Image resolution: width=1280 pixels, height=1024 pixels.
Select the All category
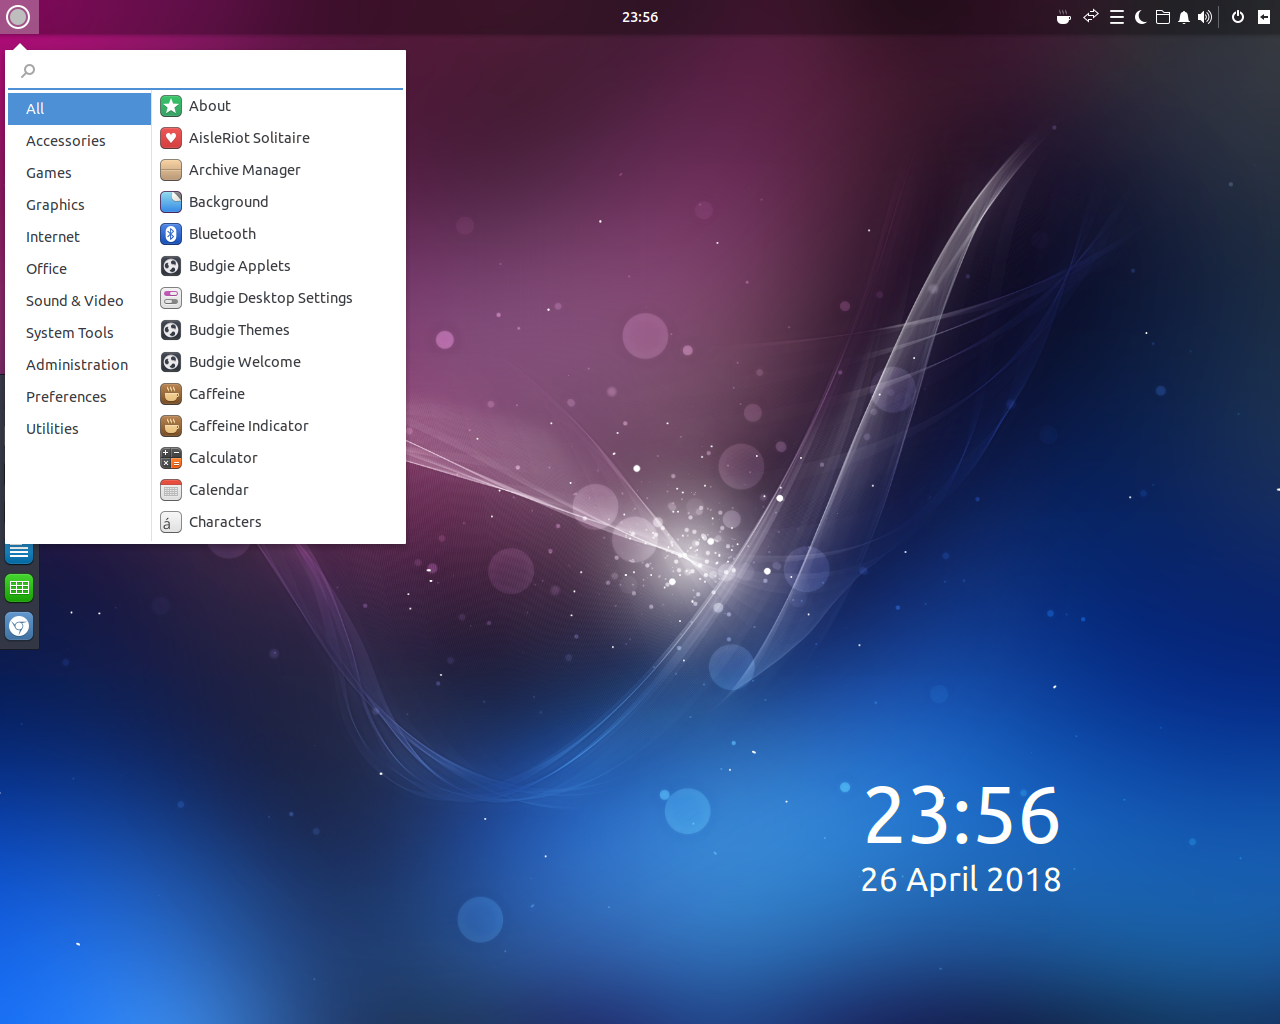pyautogui.click(x=79, y=109)
